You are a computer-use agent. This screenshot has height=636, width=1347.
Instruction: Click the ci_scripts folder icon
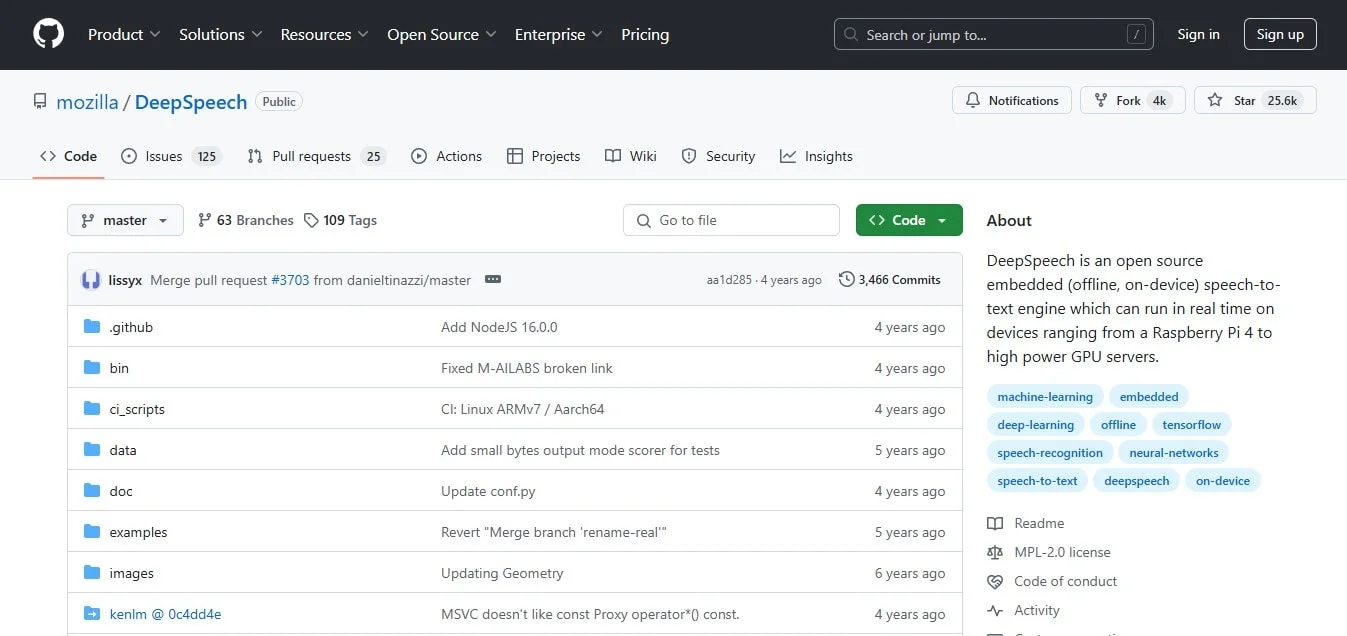point(92,409)
